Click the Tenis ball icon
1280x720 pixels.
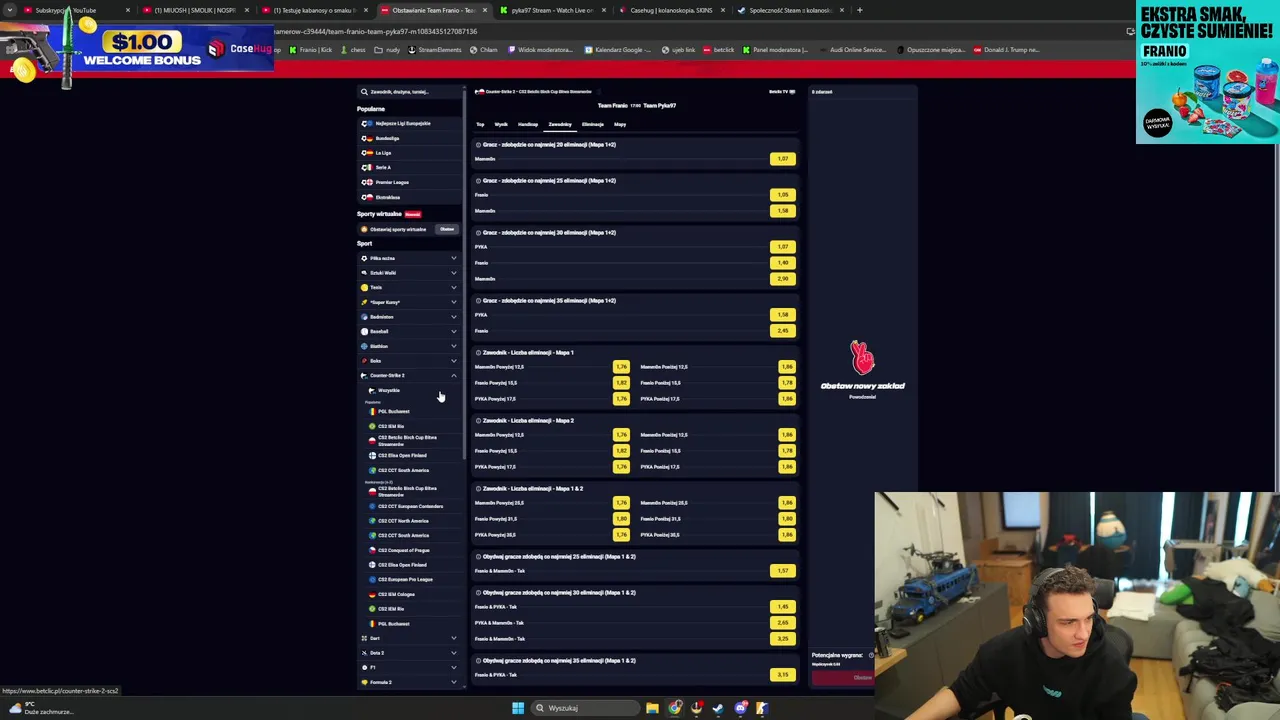364,288
